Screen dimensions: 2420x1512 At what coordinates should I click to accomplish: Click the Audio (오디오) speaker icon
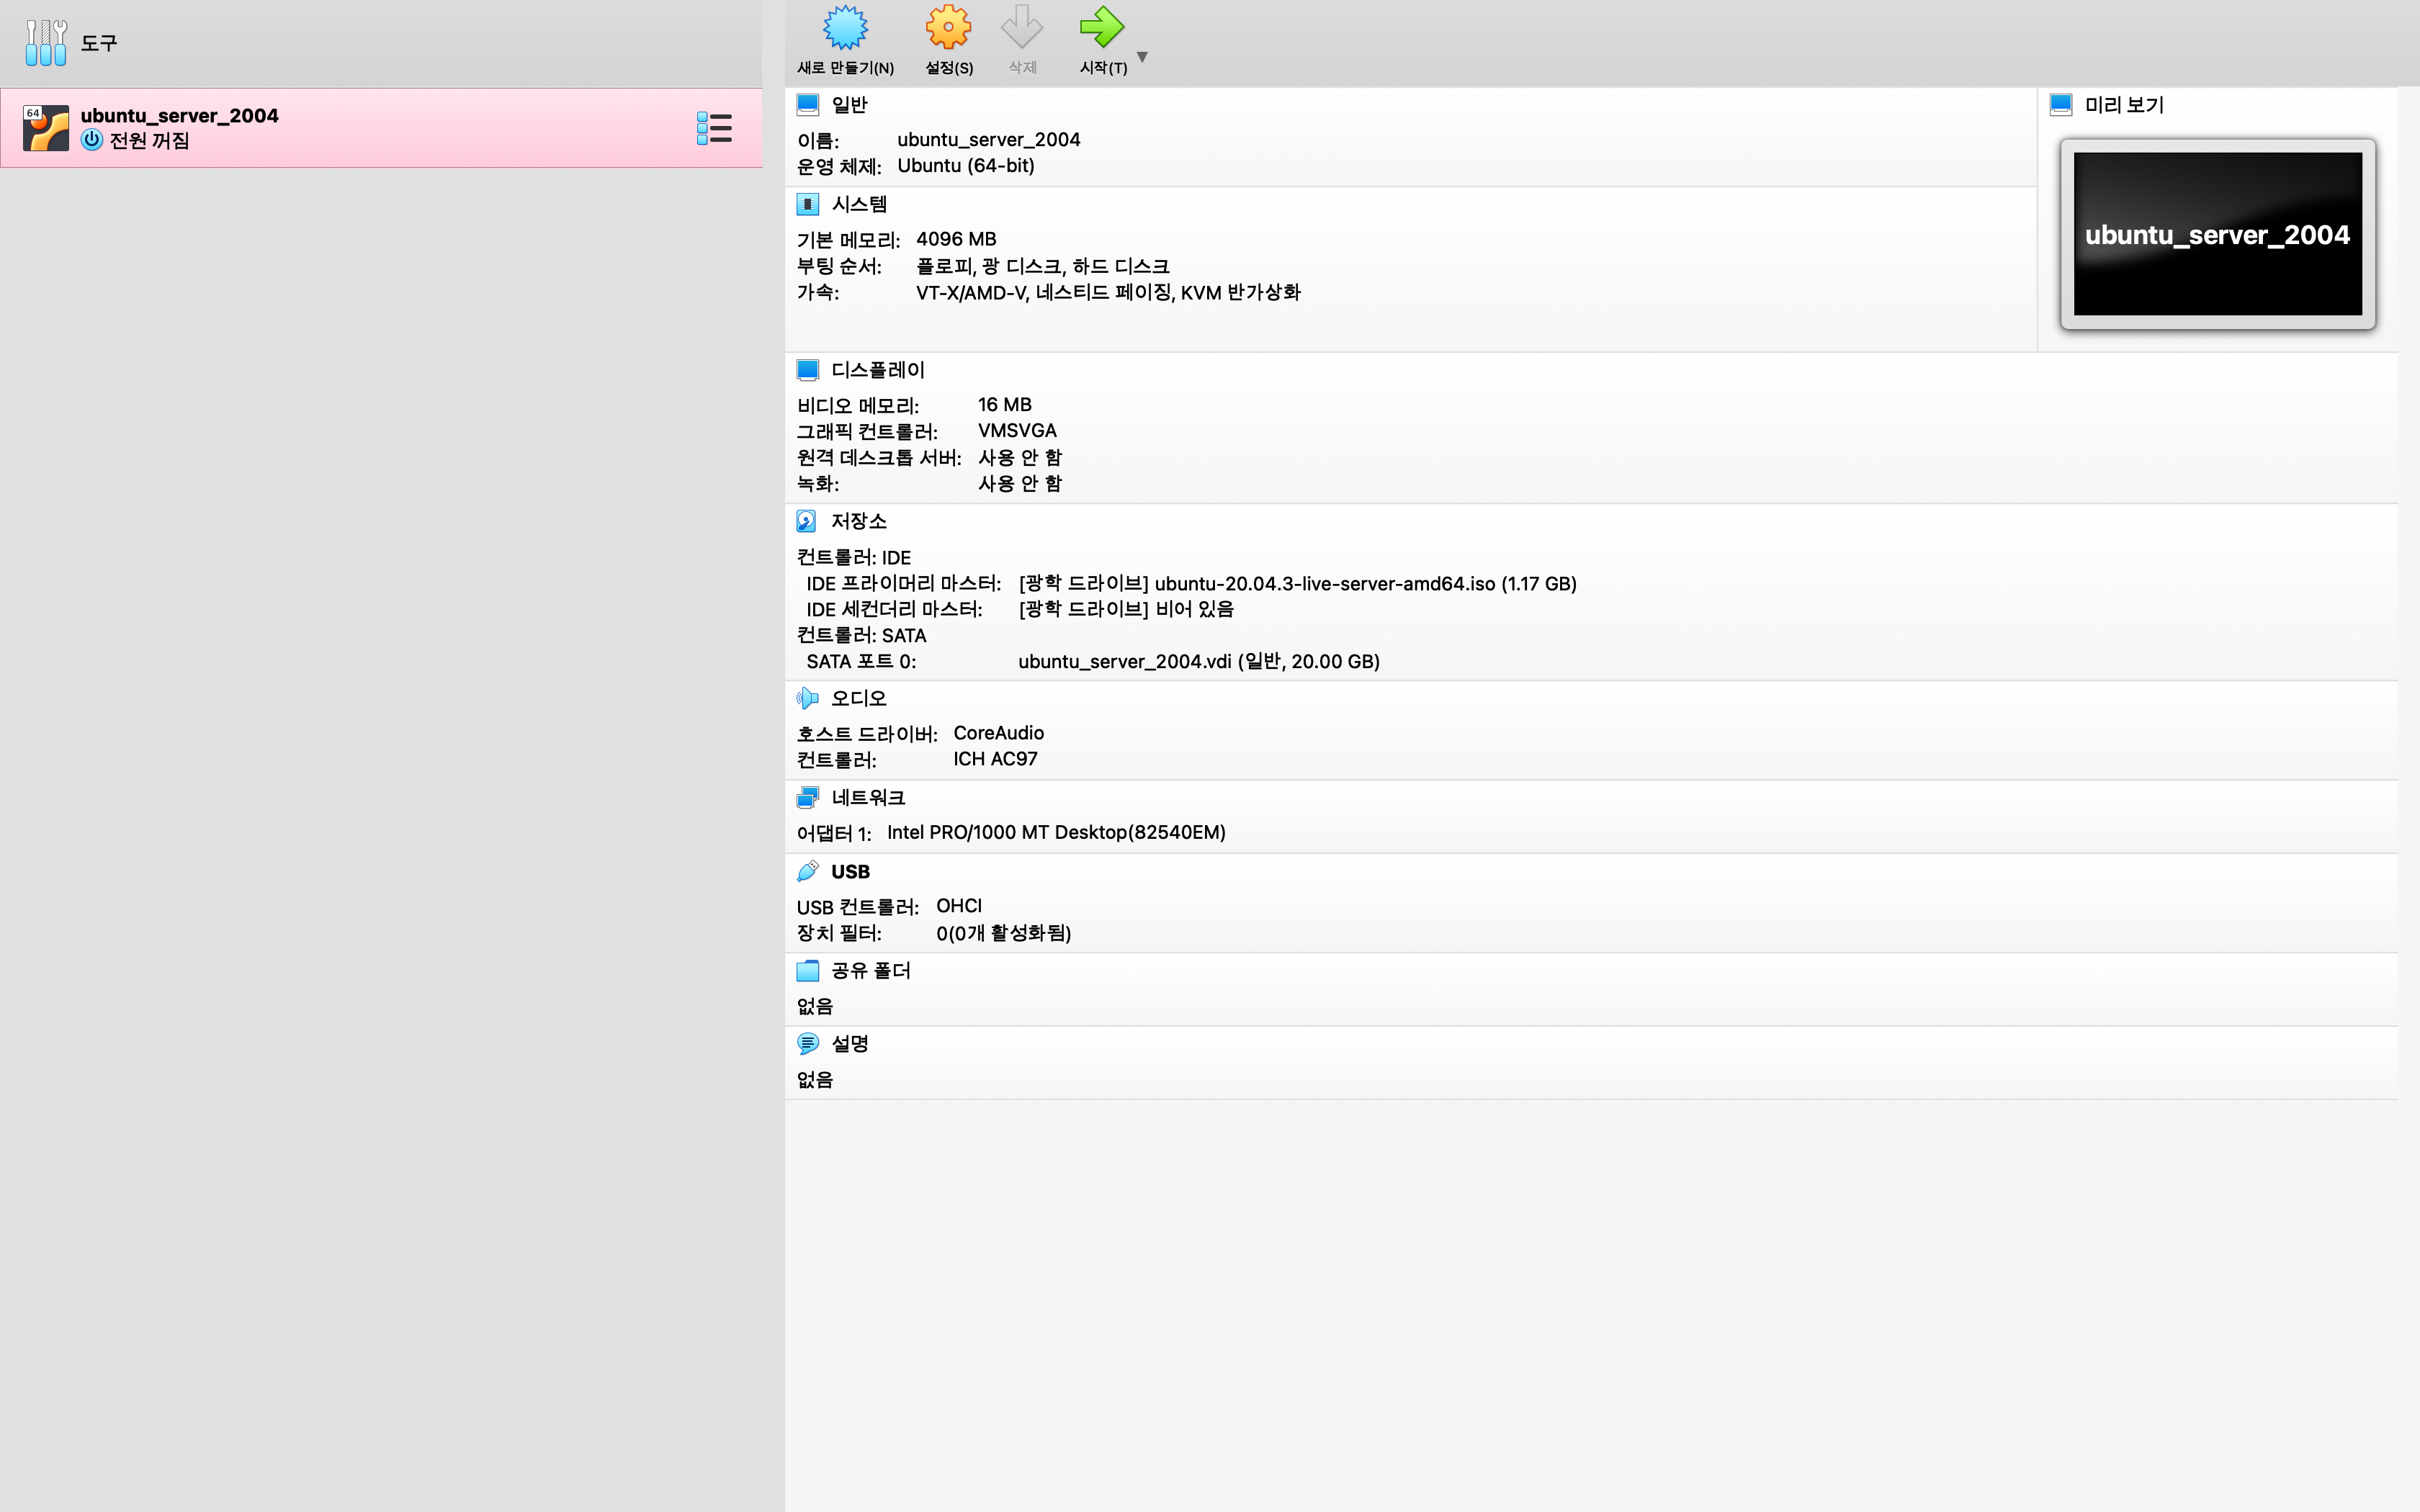(807, 698)
